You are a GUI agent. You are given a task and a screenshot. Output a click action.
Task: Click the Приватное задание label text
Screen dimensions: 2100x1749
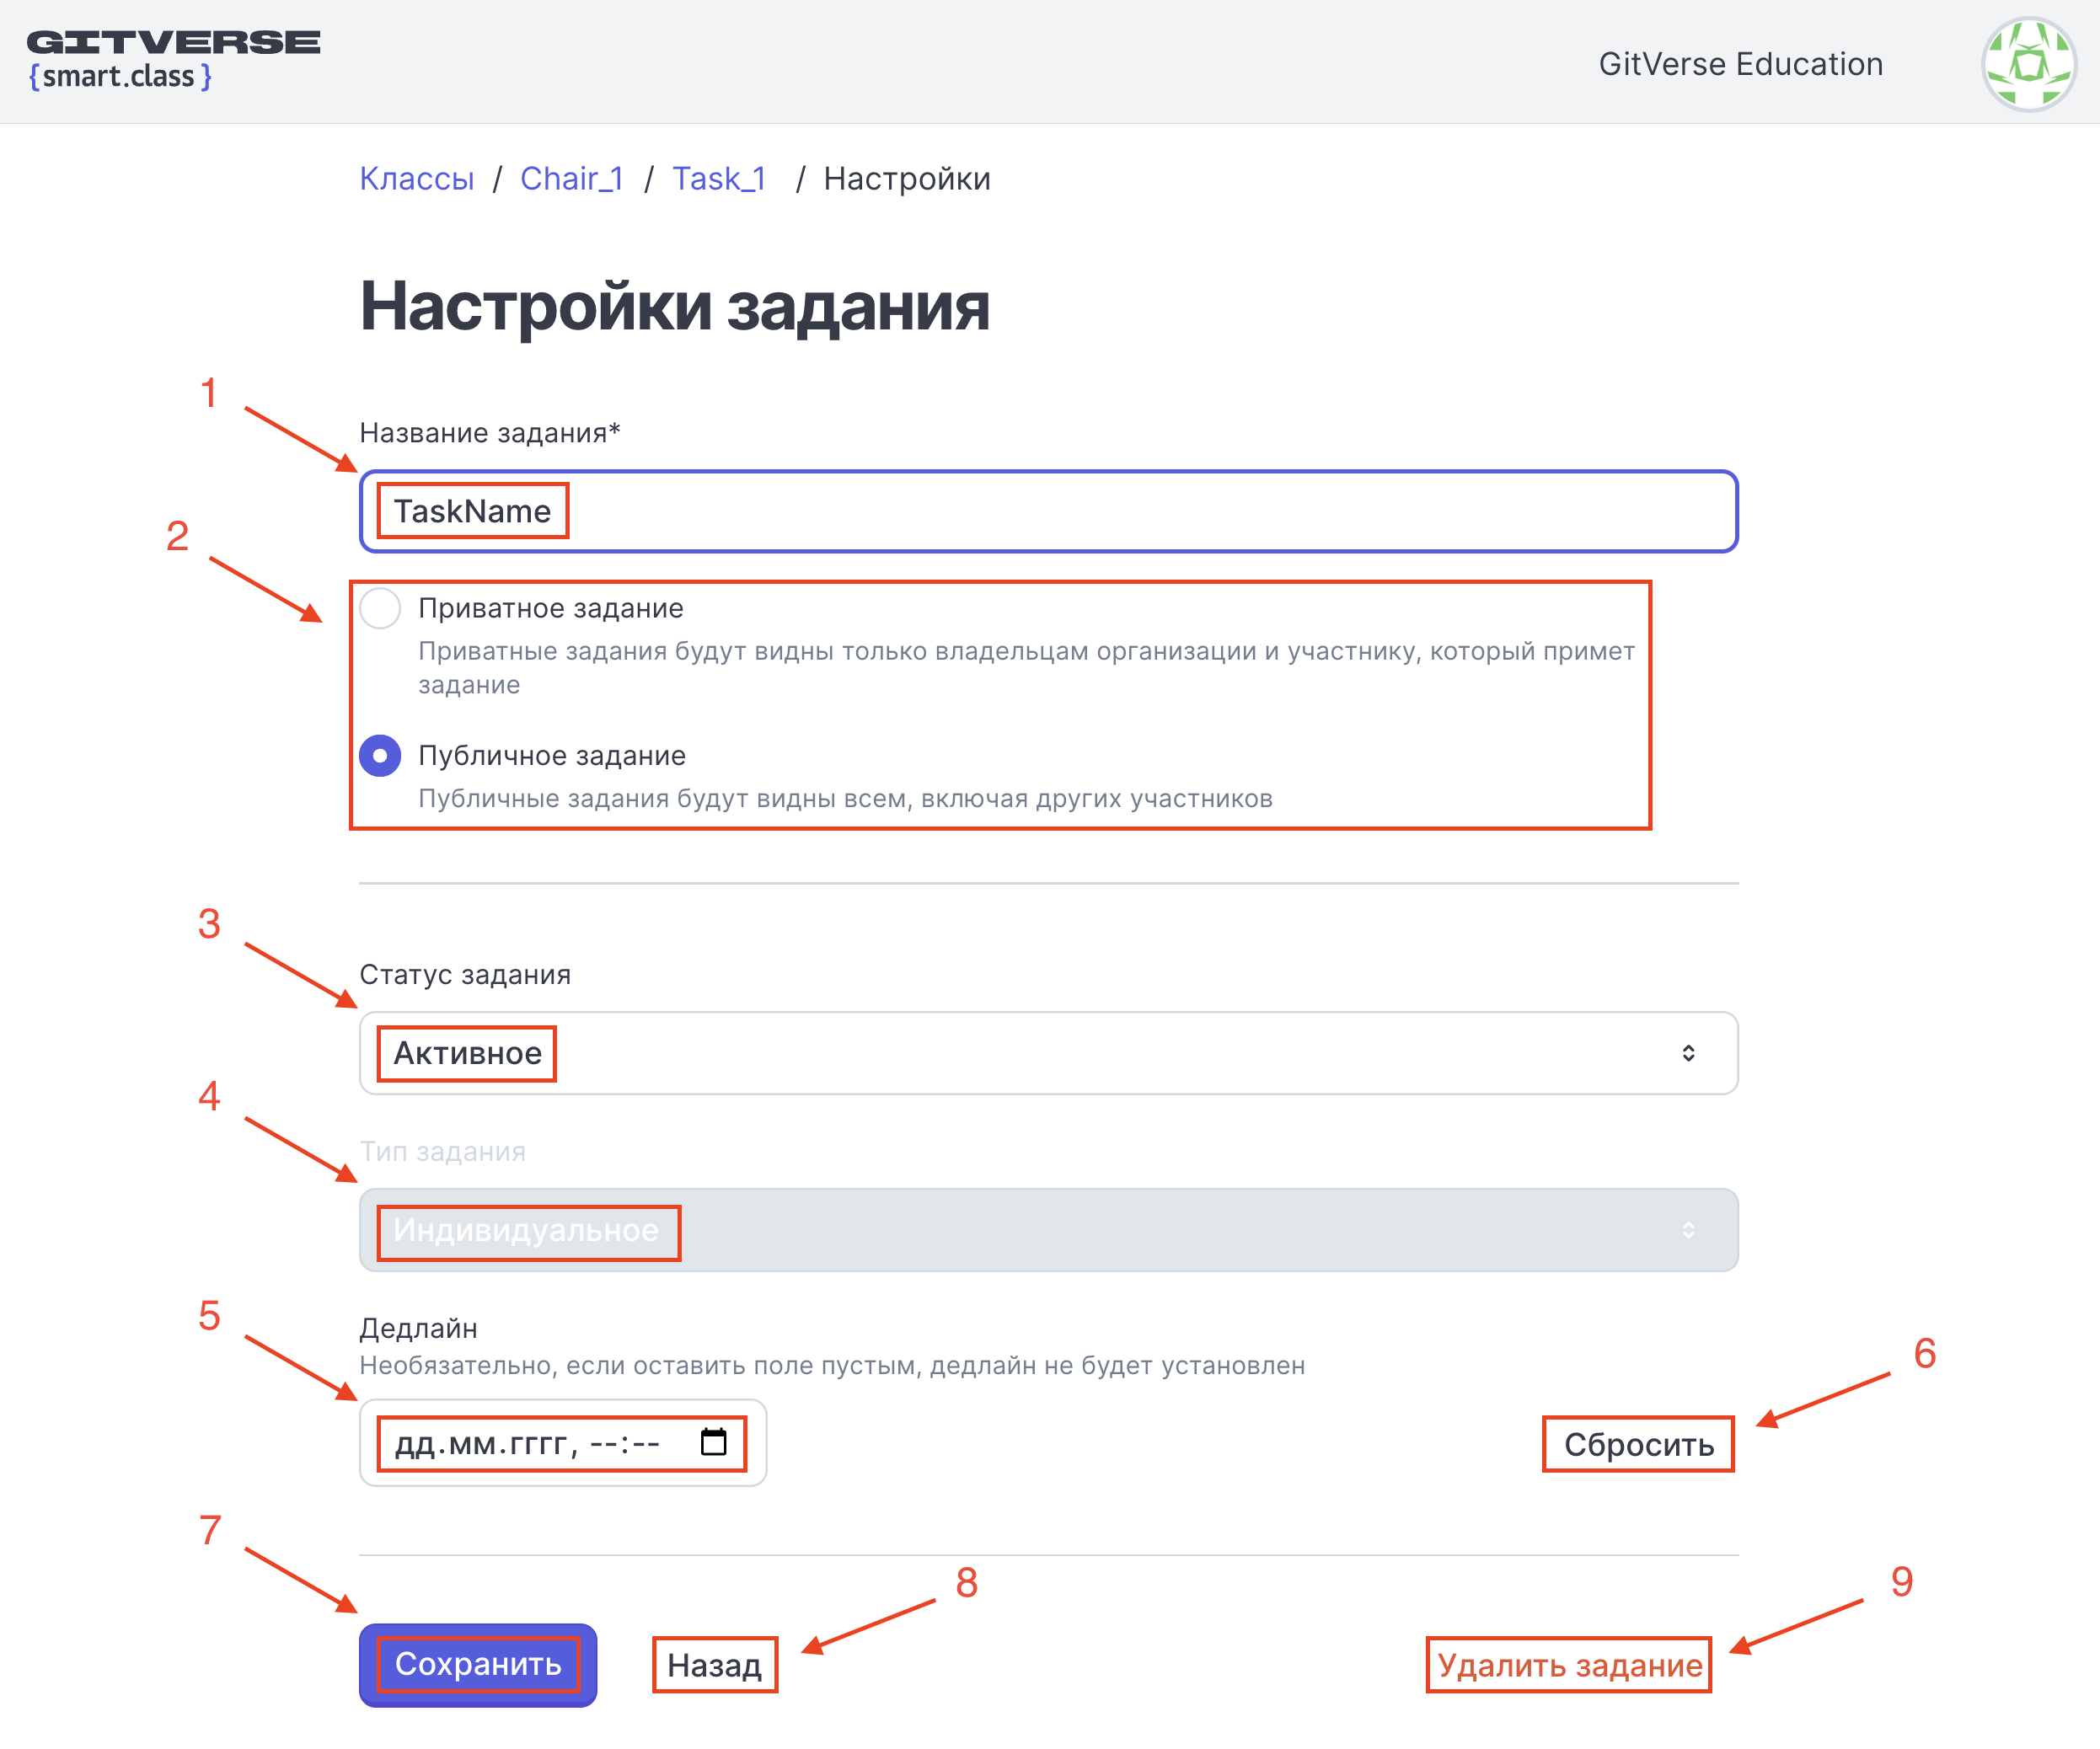click(551, 608)
